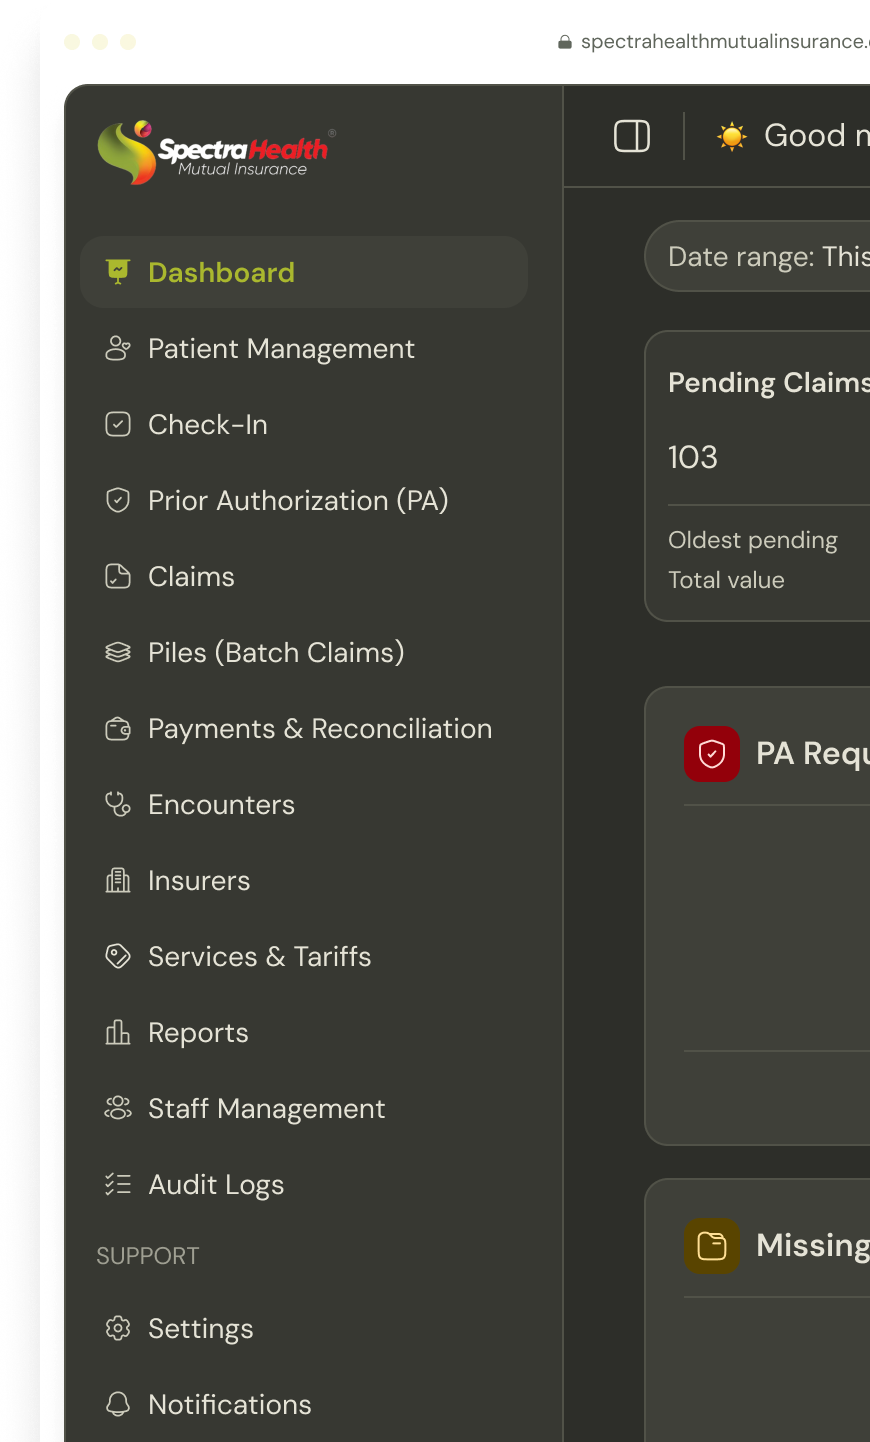Select the Services & Tariffs tag icon
This screenshot has width=870, height=1442.
[x=118, y=957]
